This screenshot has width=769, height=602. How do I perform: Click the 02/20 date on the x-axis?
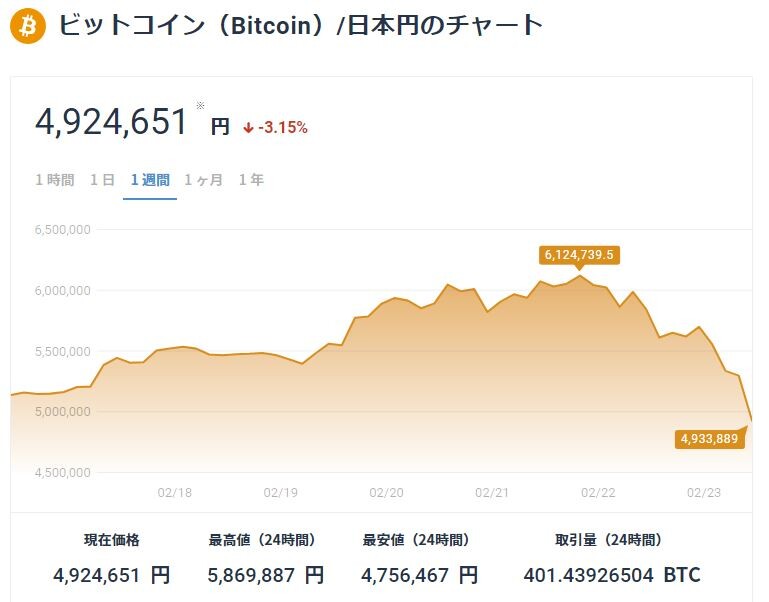point(386,493)
